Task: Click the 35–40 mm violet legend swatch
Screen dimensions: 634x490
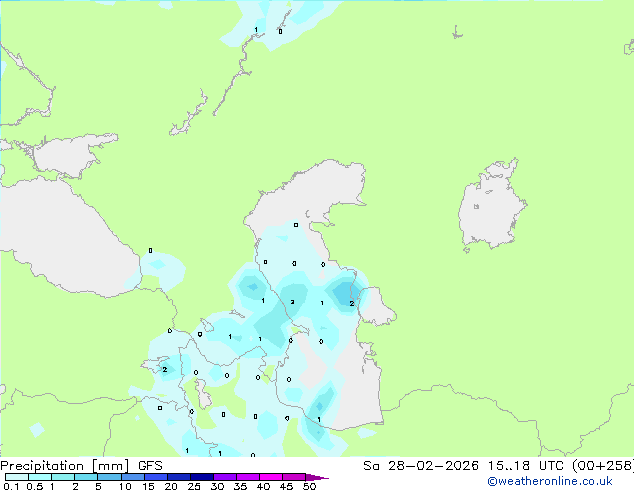Action: click(248, 477)
